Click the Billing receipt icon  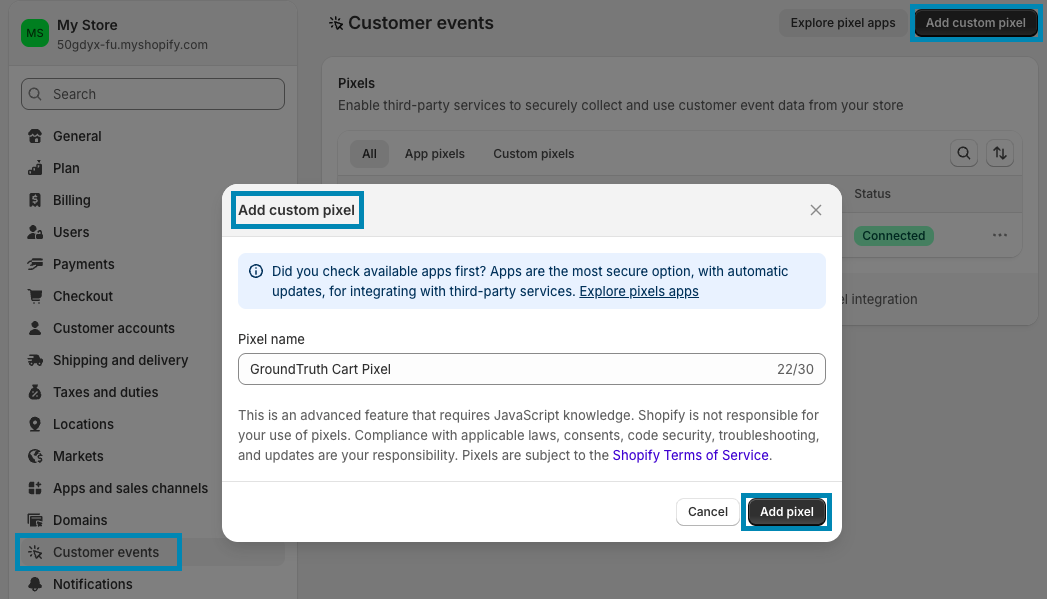click(x=35, y=200)
